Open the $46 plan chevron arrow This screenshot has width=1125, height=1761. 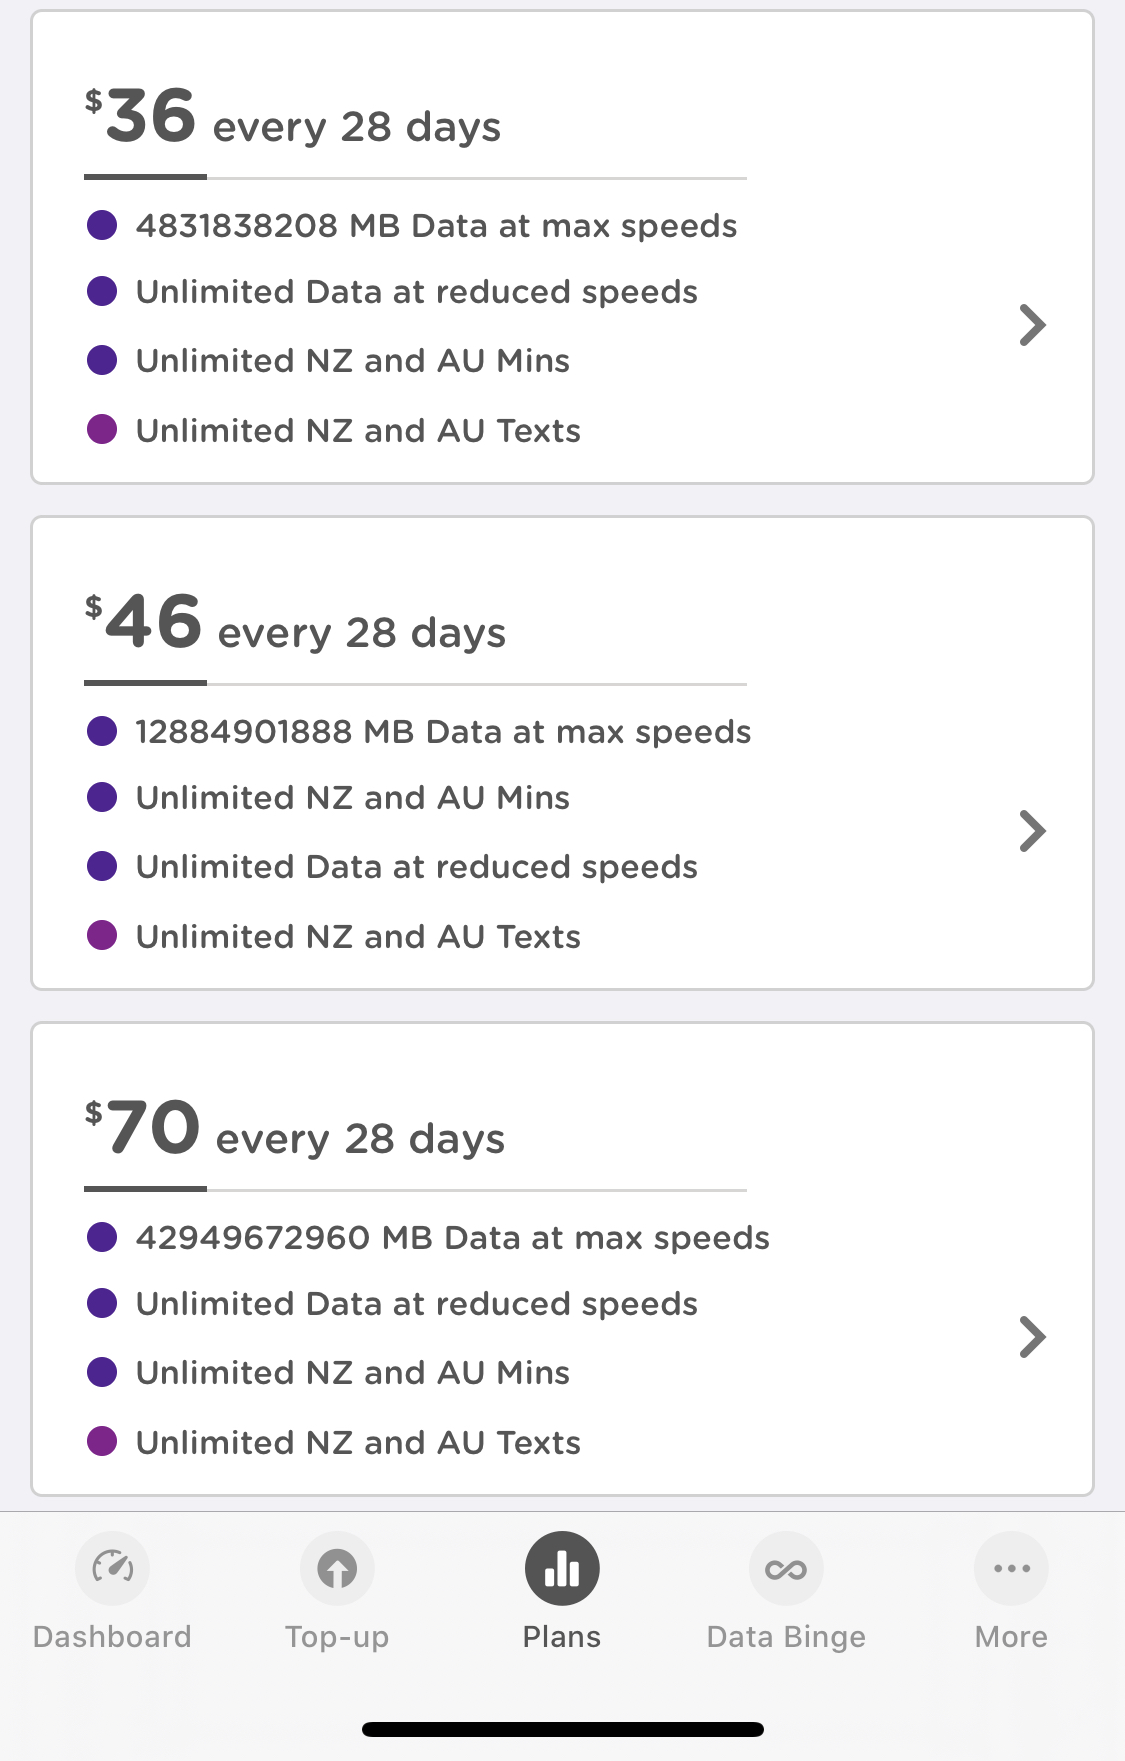coord(1032,831)
